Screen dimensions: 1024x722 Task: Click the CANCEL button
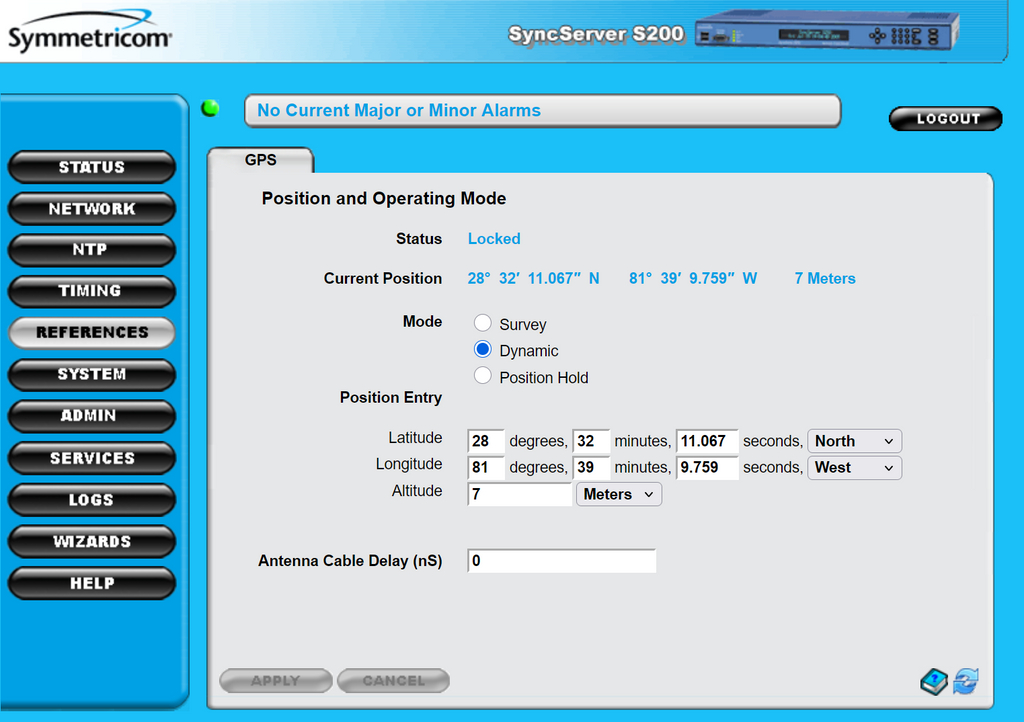point(393,681)
